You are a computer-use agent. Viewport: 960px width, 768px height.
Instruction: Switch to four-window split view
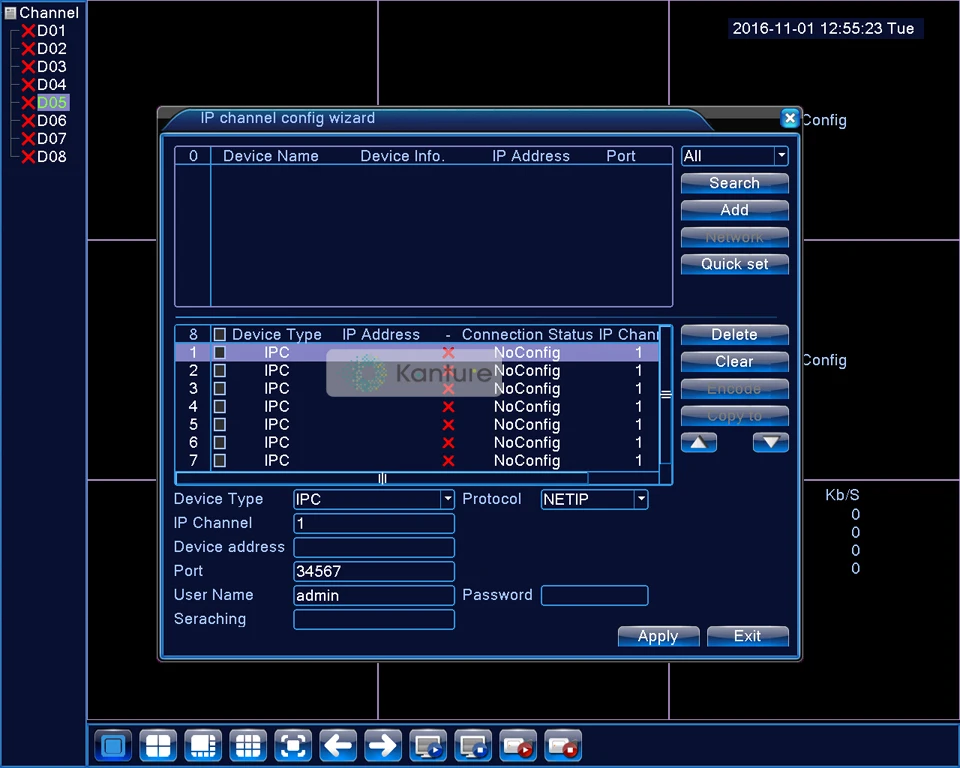[158, 745]
